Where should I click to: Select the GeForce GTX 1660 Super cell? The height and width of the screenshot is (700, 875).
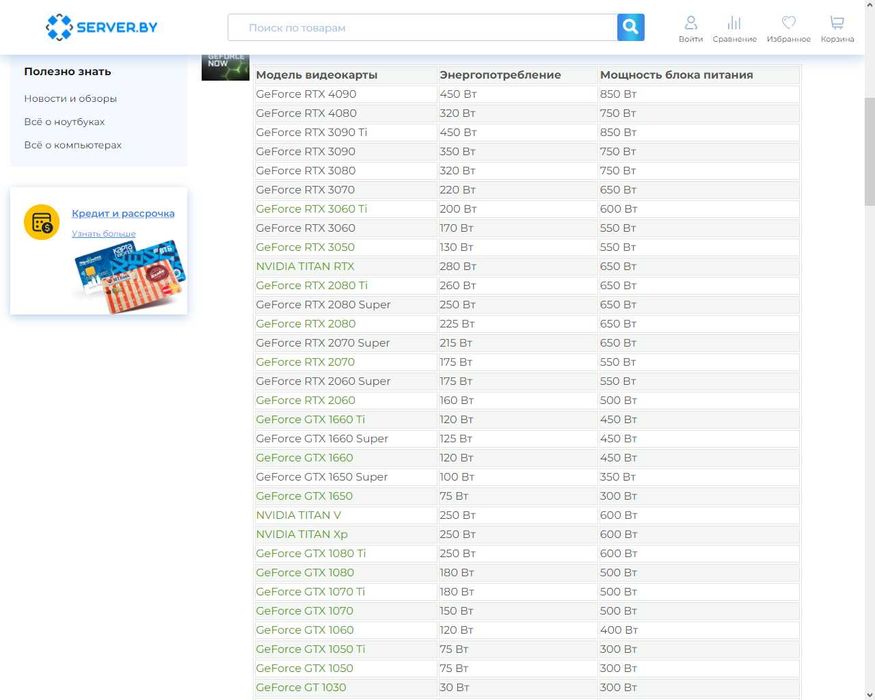pos(345,439)
